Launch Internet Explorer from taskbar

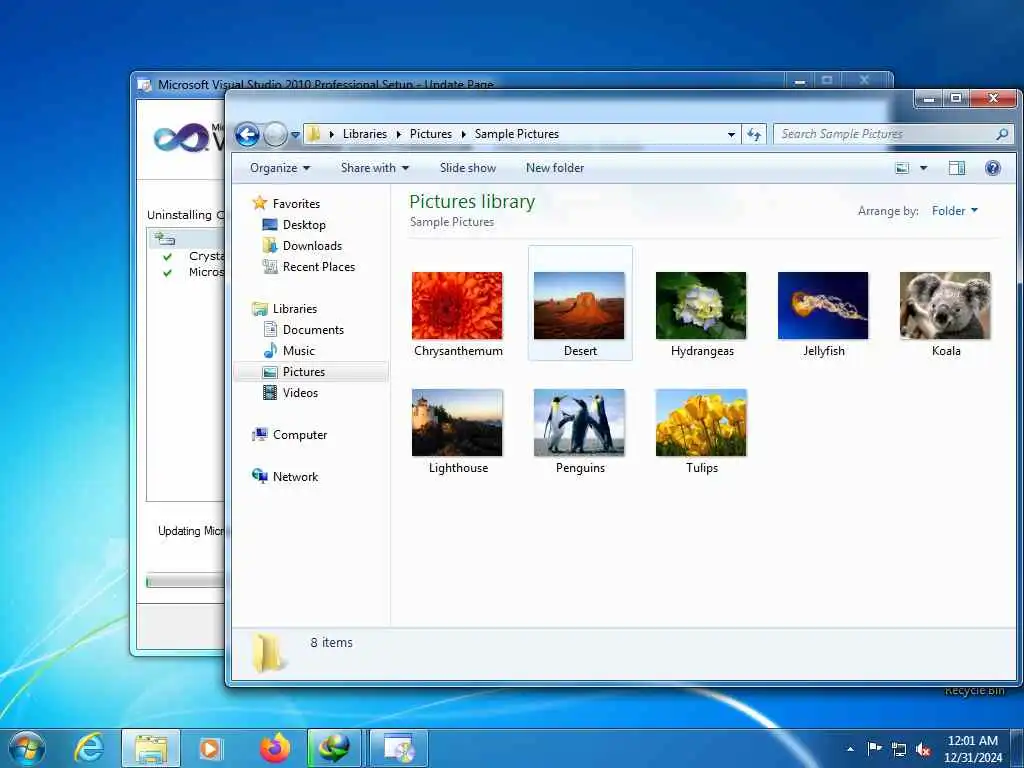(89, 748)
